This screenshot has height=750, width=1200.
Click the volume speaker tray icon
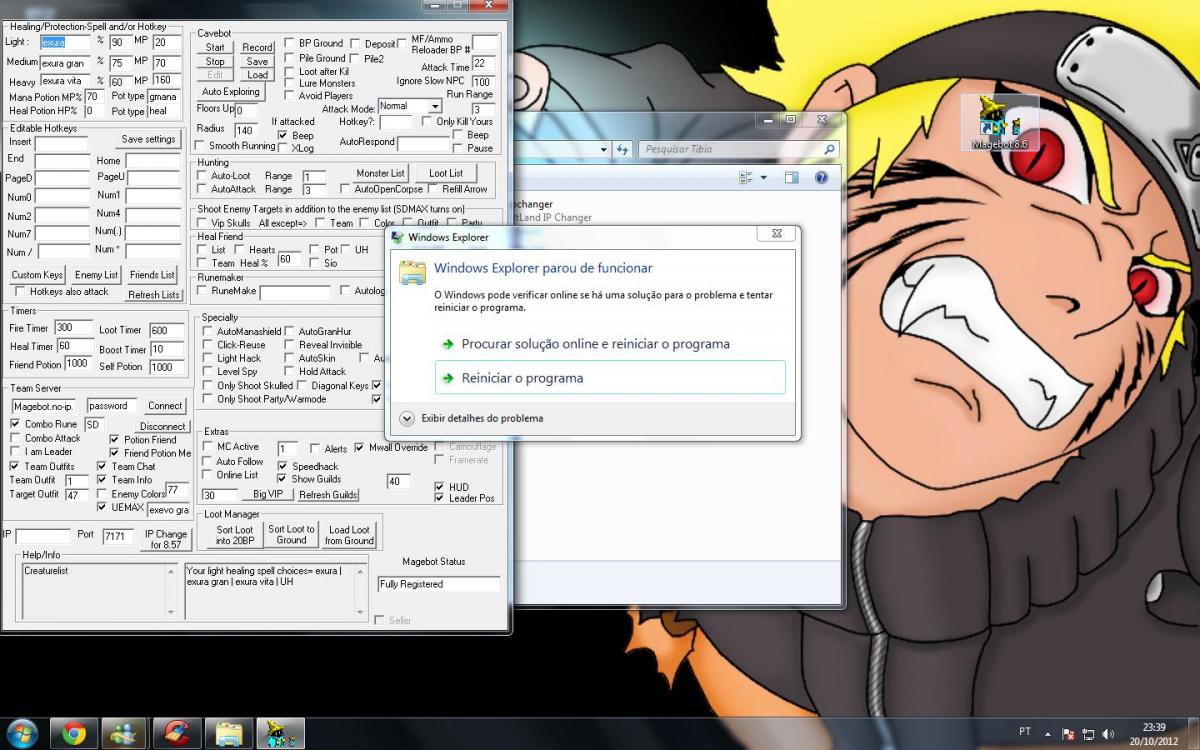tap(1107, 734)
